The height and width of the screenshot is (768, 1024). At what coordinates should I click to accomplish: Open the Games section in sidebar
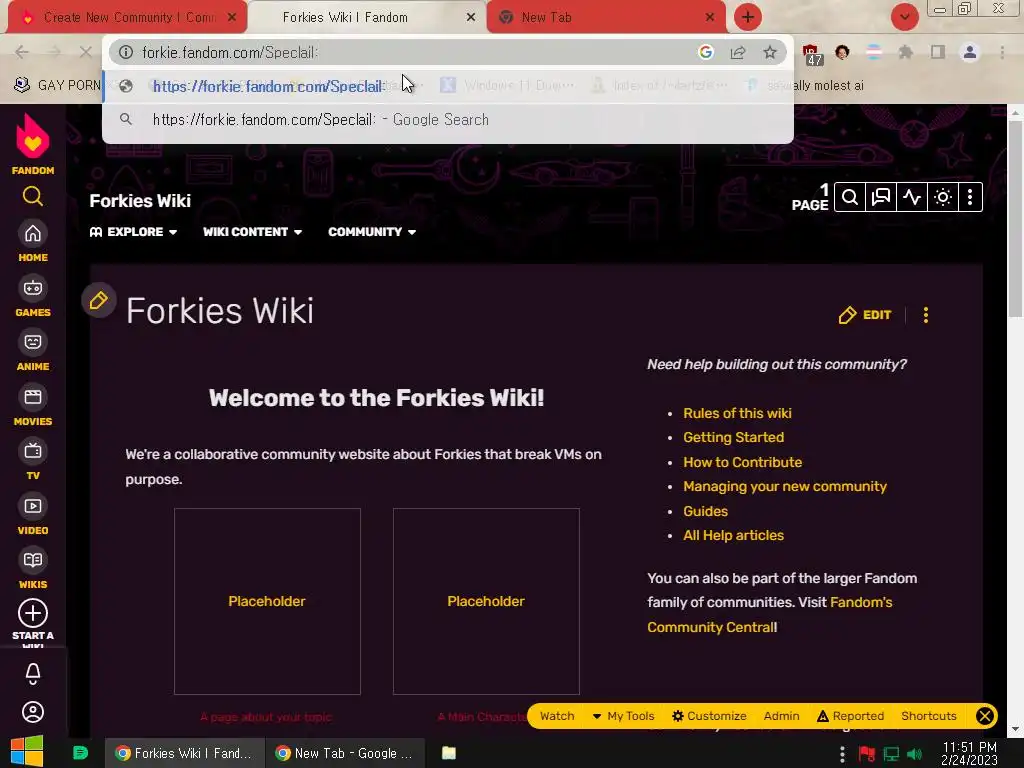click(33, 297)
